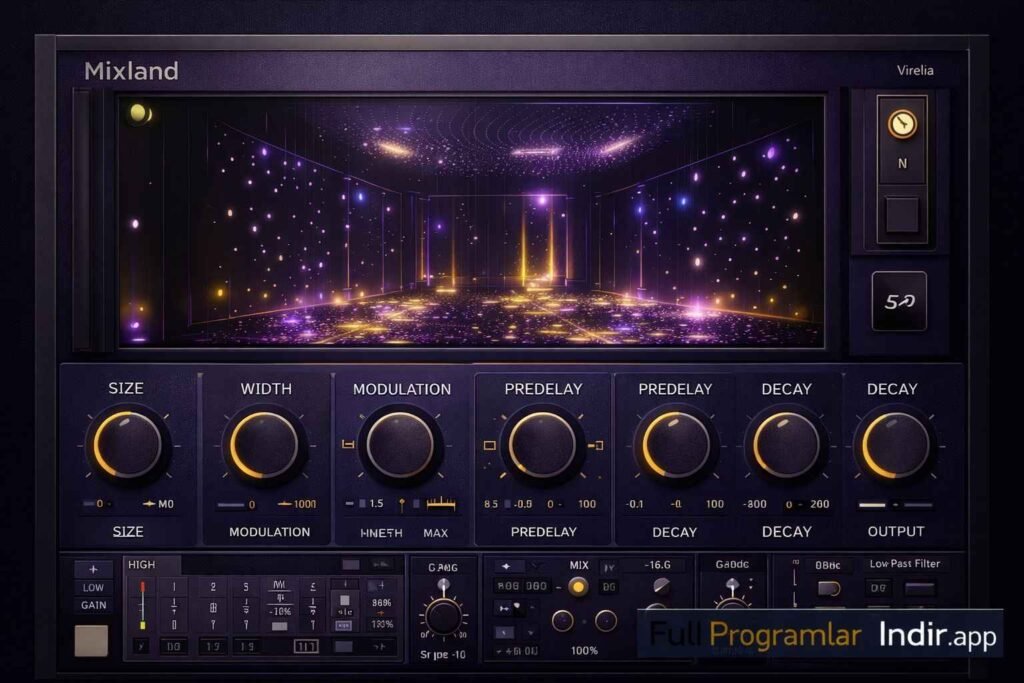
Task: Select the GAIN button
Action: [x=93, y=605]
